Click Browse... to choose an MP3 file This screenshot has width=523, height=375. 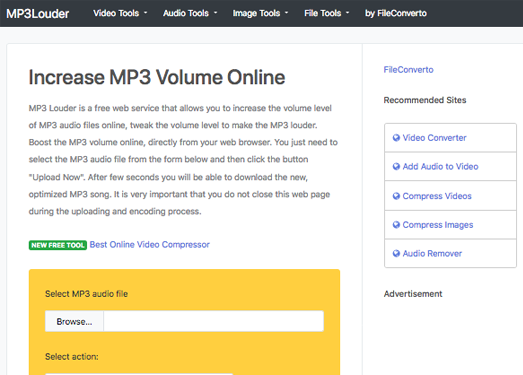[74, 321]
